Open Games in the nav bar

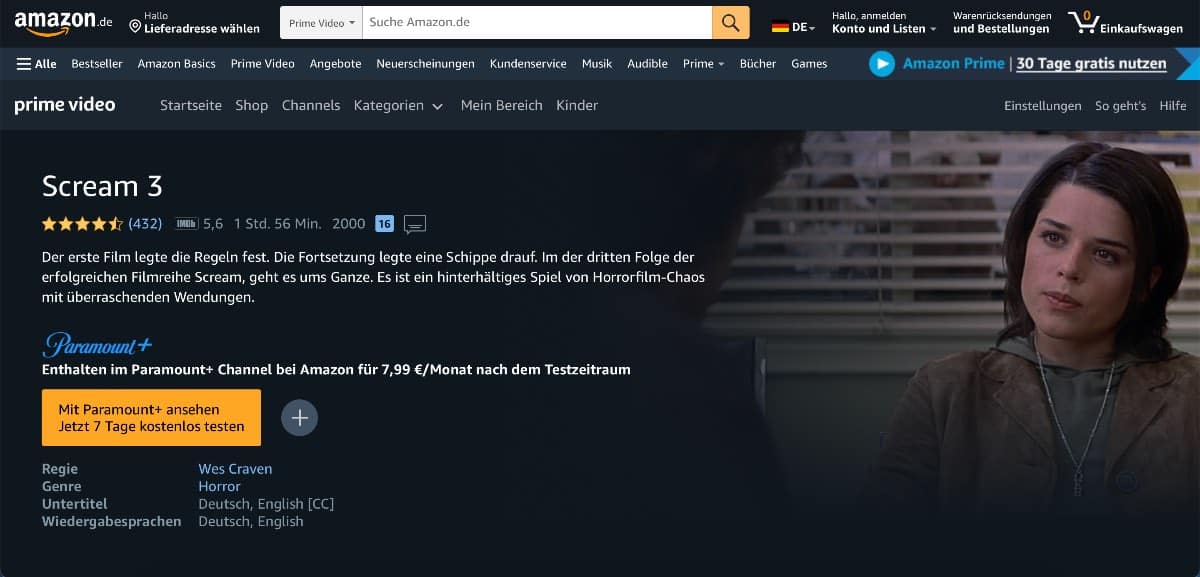point(809,64)
